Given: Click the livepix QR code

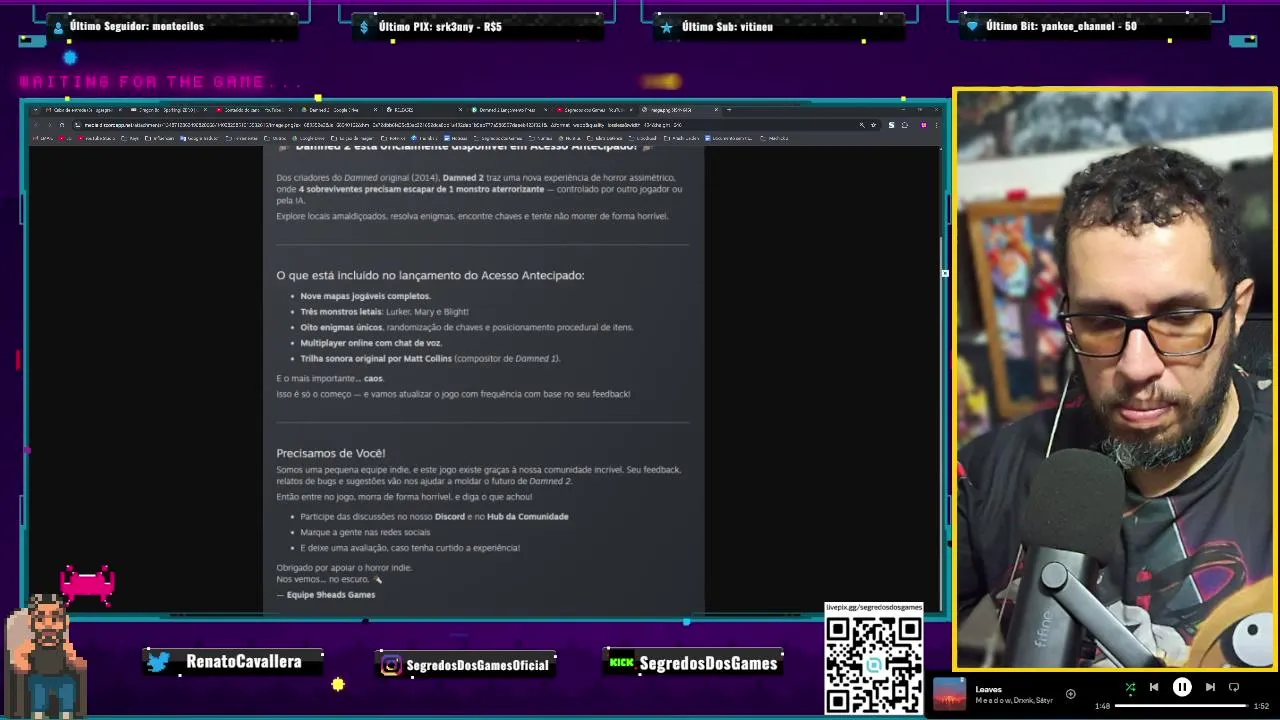Looking at the screenshot, I should pyautogui.click(x=874, y=665).
